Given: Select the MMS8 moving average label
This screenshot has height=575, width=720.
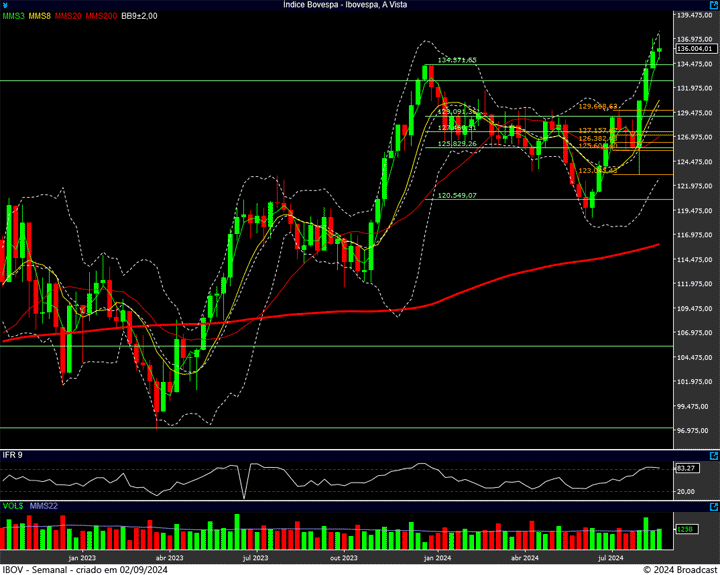Looking at the screenshot, I should click(39, 16).
